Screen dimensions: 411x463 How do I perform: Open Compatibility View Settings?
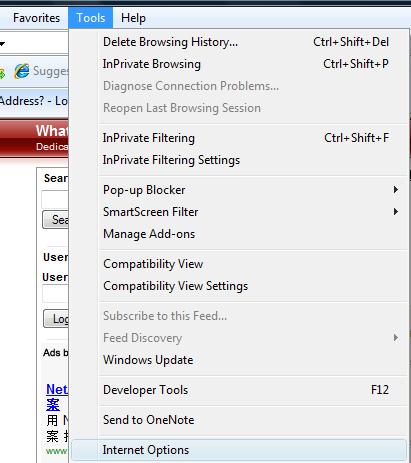pos(239,286)
